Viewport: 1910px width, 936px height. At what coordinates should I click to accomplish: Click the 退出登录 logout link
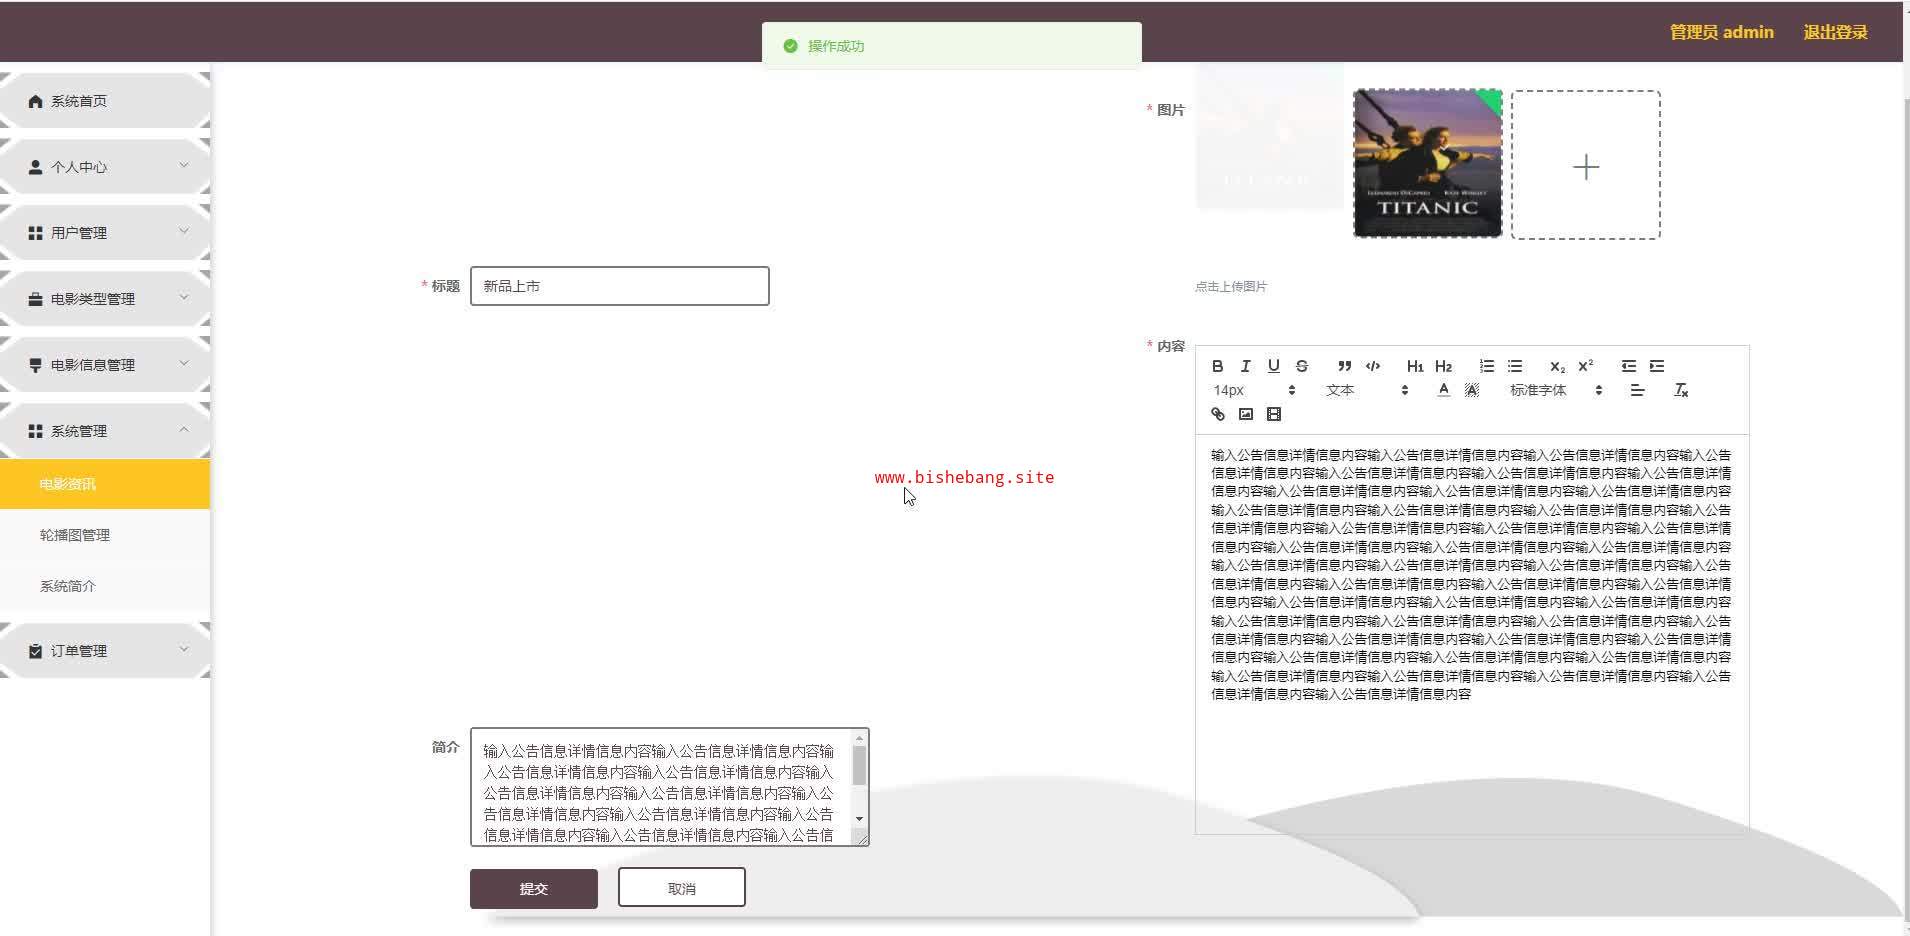point(1835,32)
